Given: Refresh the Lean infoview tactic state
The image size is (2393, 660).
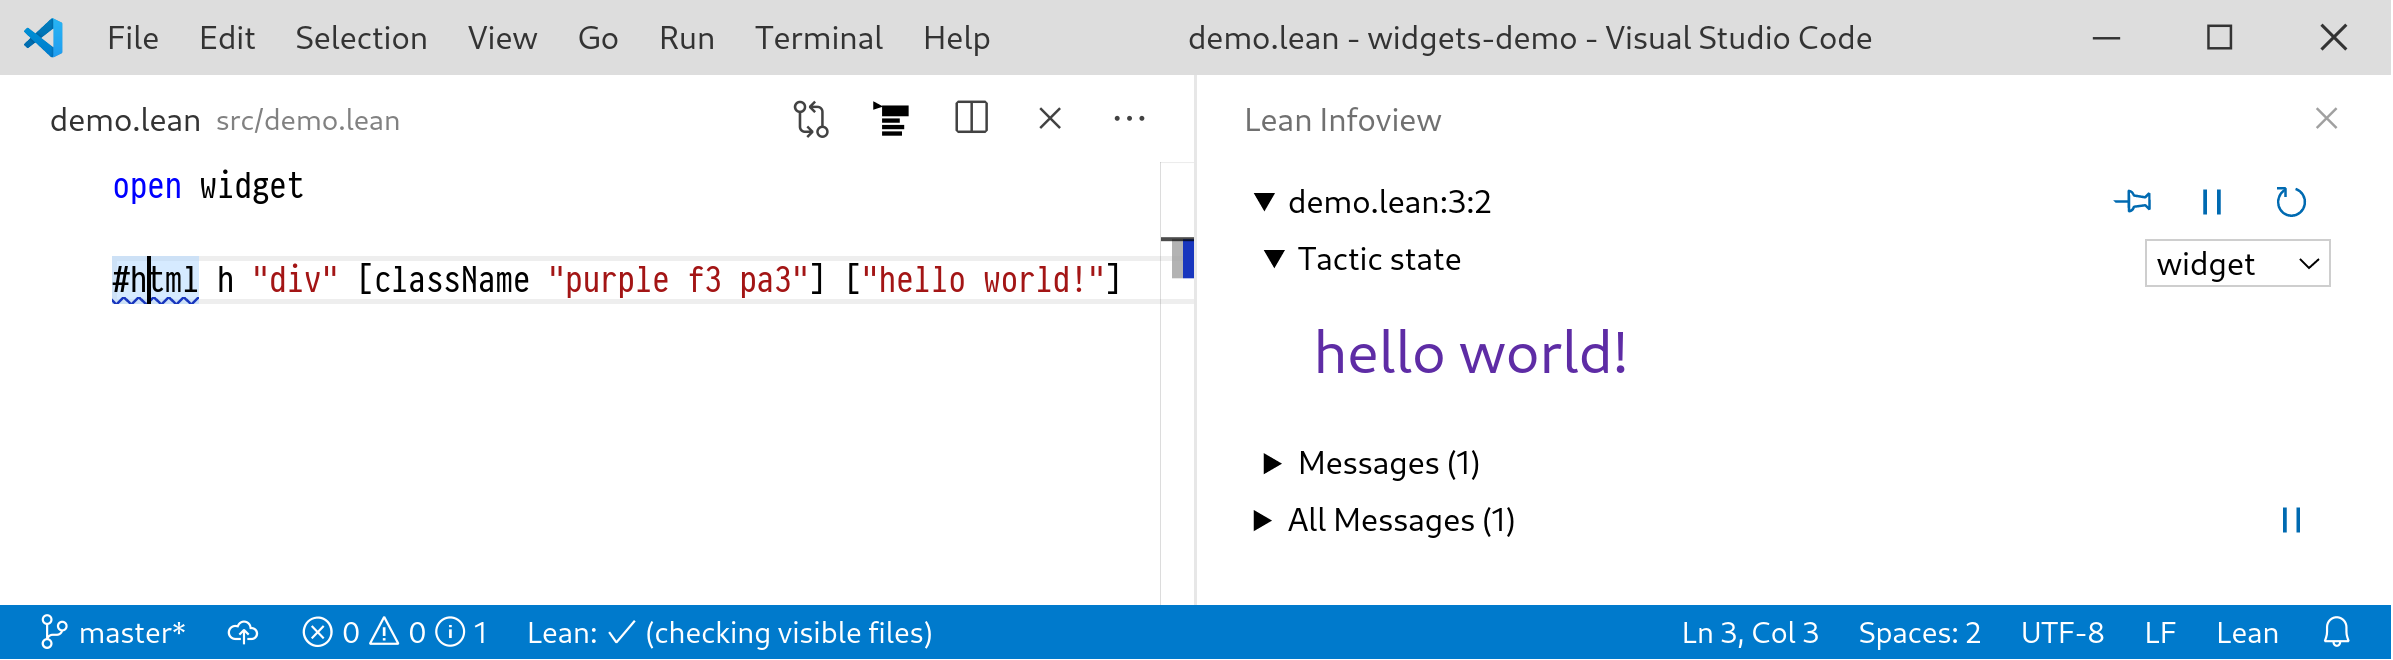Looking at the screenshot, I should pos(2290,202).
